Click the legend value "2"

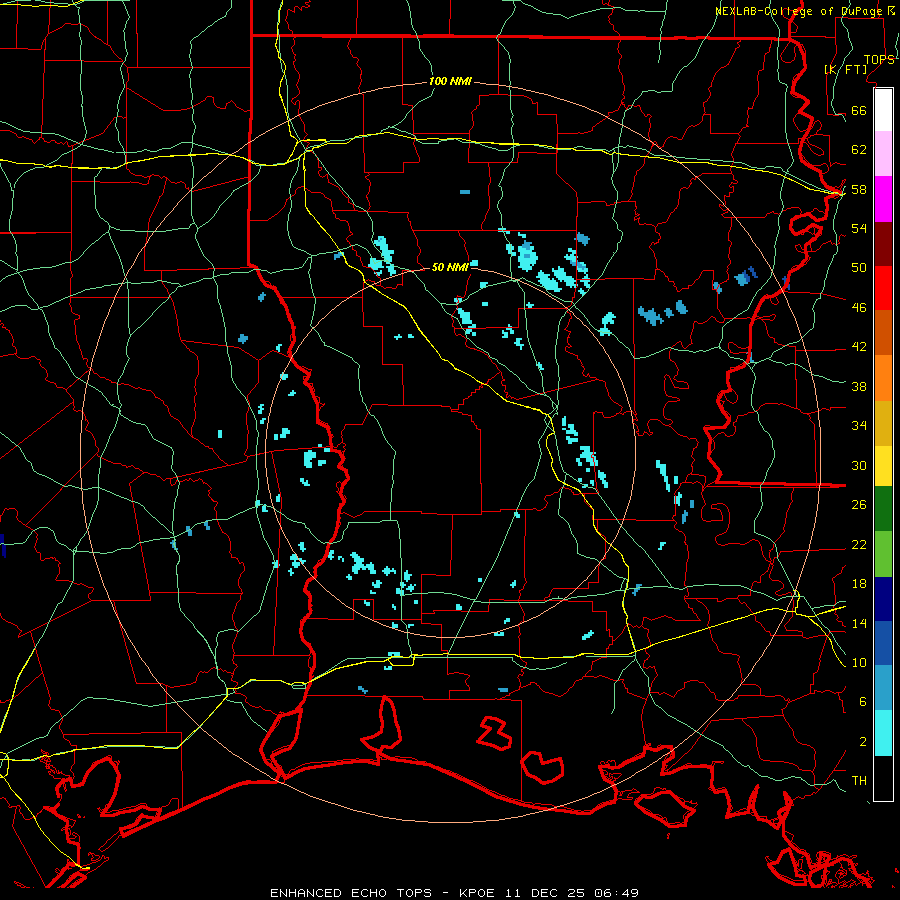click(x=863, y=741)
